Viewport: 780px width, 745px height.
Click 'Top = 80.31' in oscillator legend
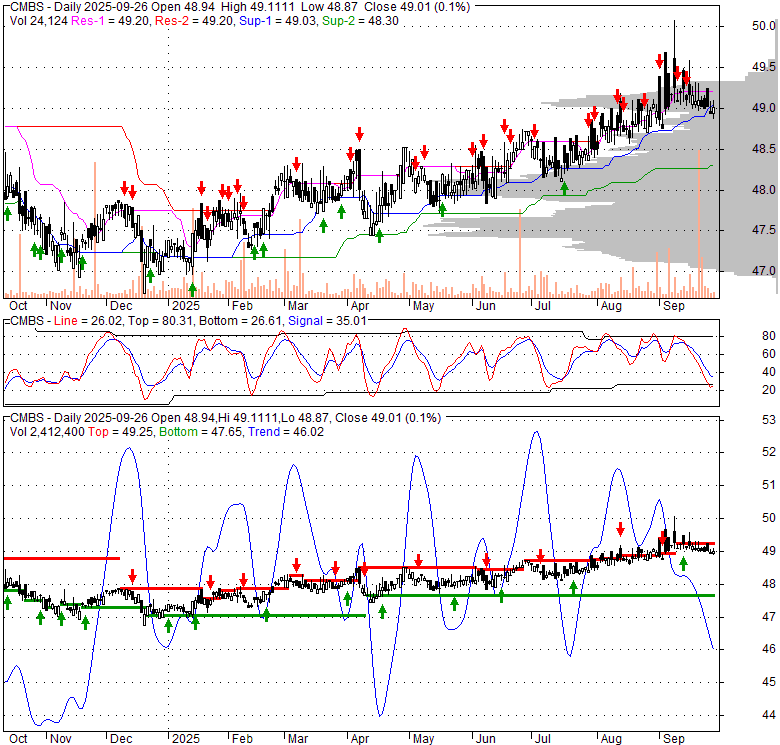pos(161,321)
